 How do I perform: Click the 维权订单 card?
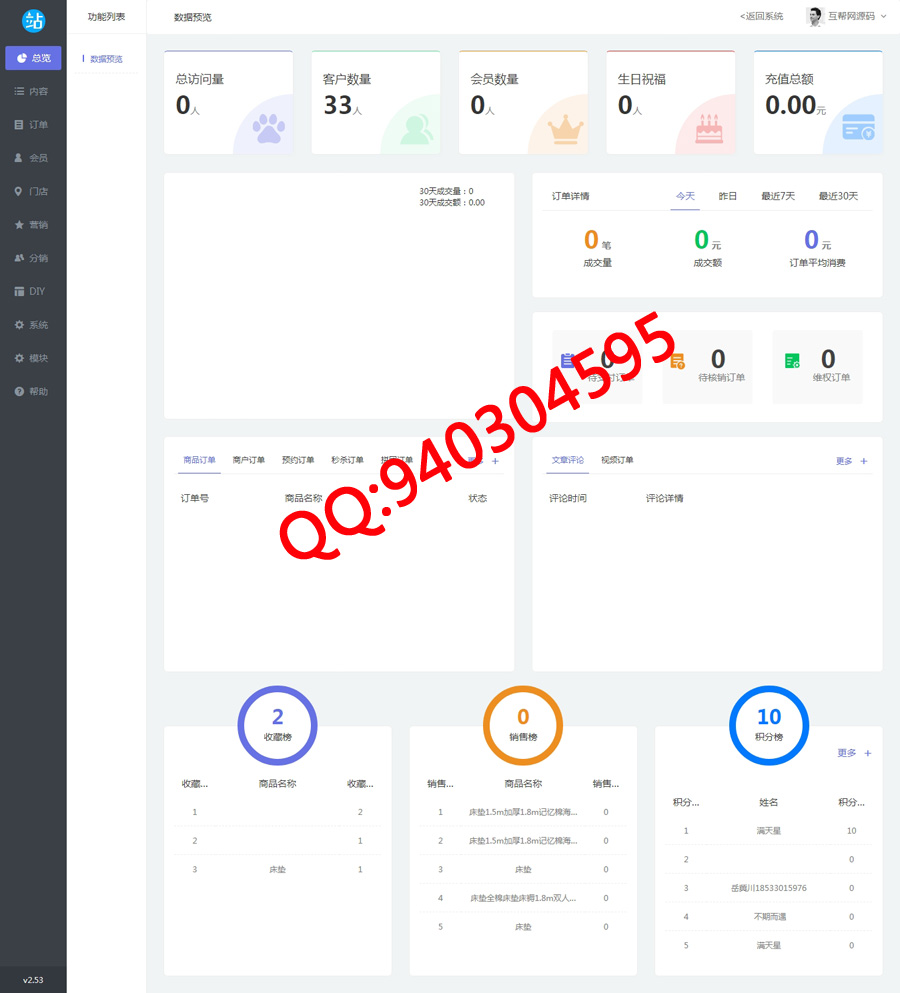817,366
